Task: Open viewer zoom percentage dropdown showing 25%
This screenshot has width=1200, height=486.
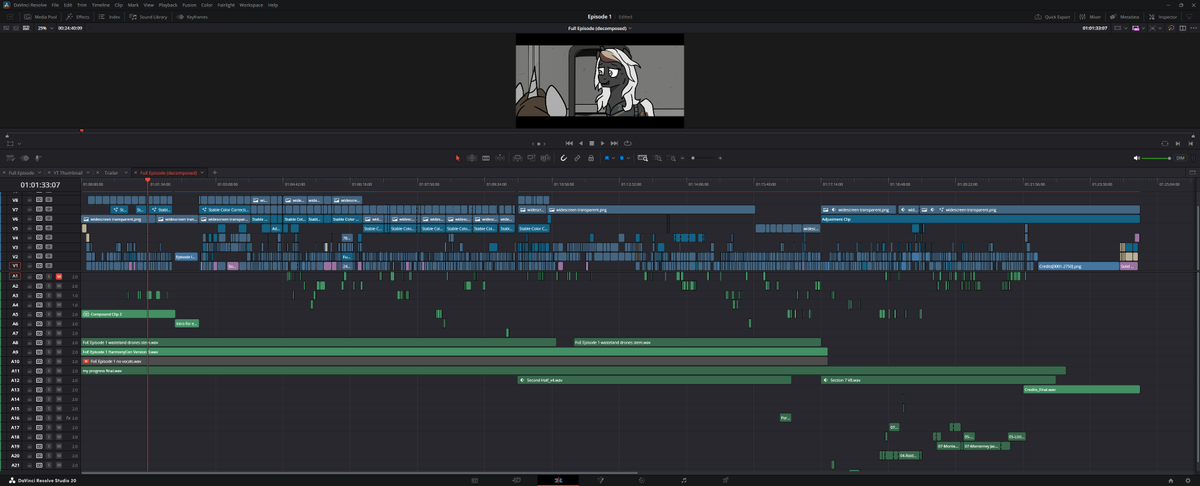Action: click(46, 28)
